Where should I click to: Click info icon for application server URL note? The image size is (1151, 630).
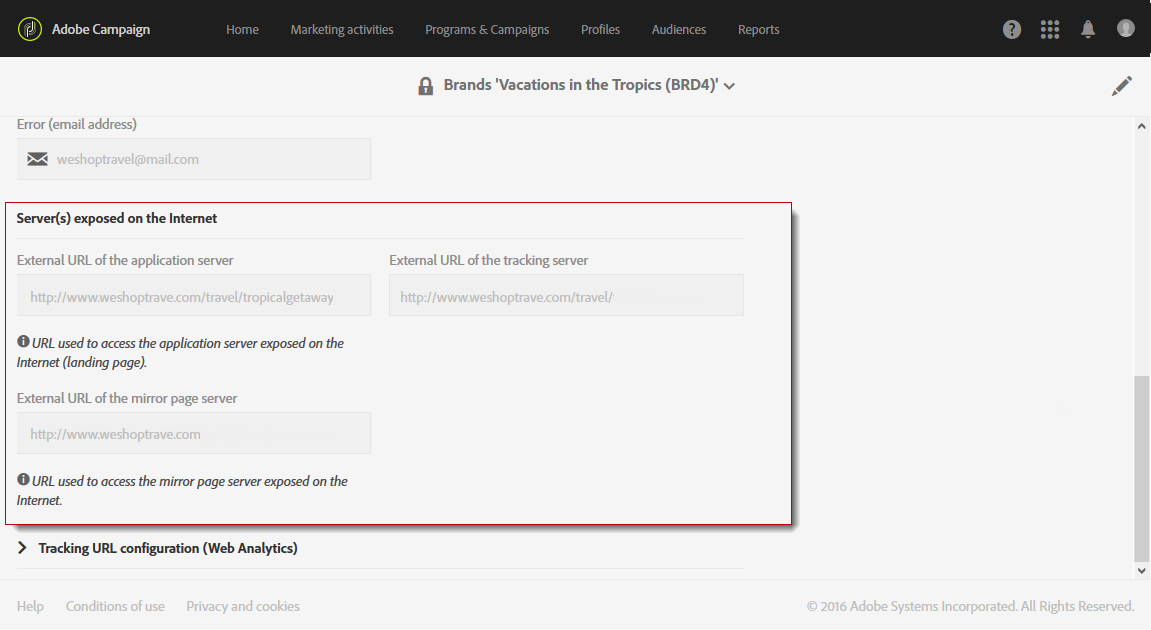point(23,341)
